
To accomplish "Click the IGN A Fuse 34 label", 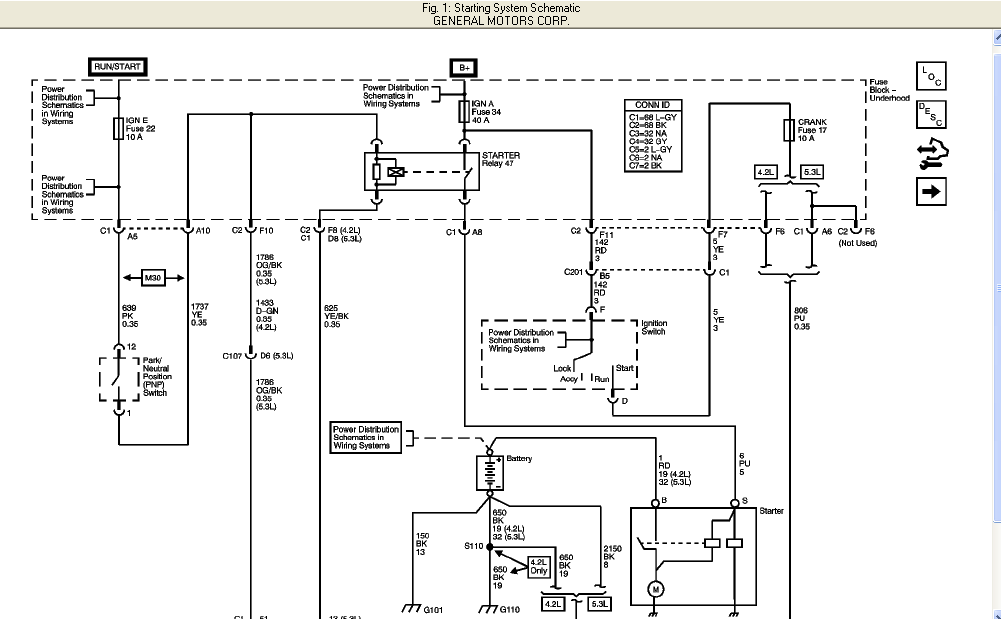I will pos(486,112).
